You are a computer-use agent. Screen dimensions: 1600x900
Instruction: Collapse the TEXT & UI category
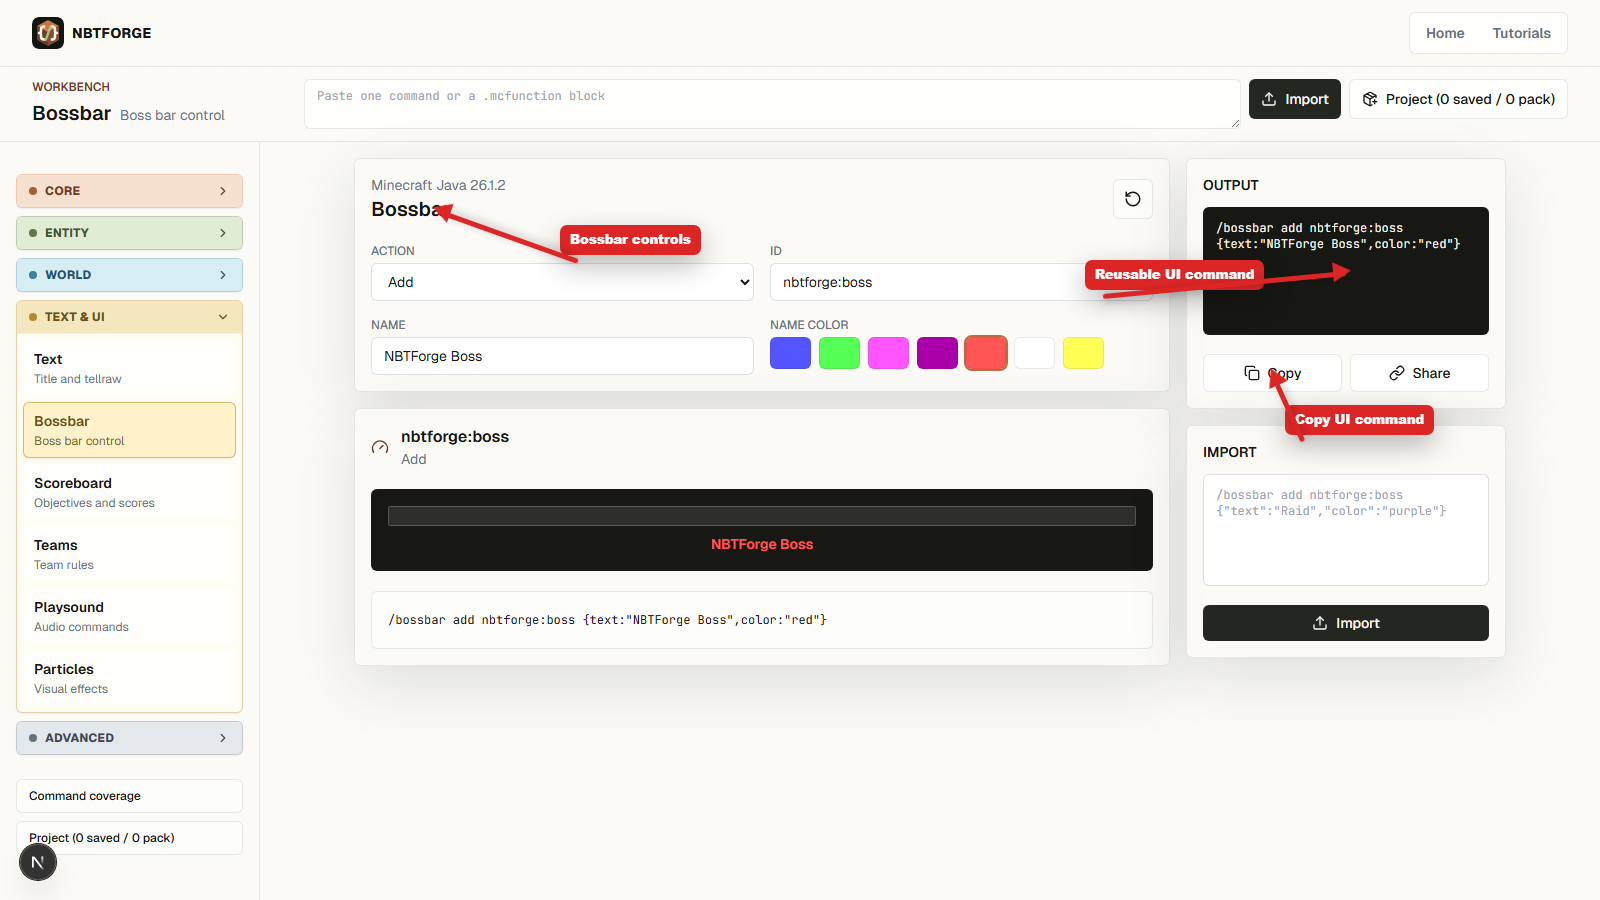(129, 317)
